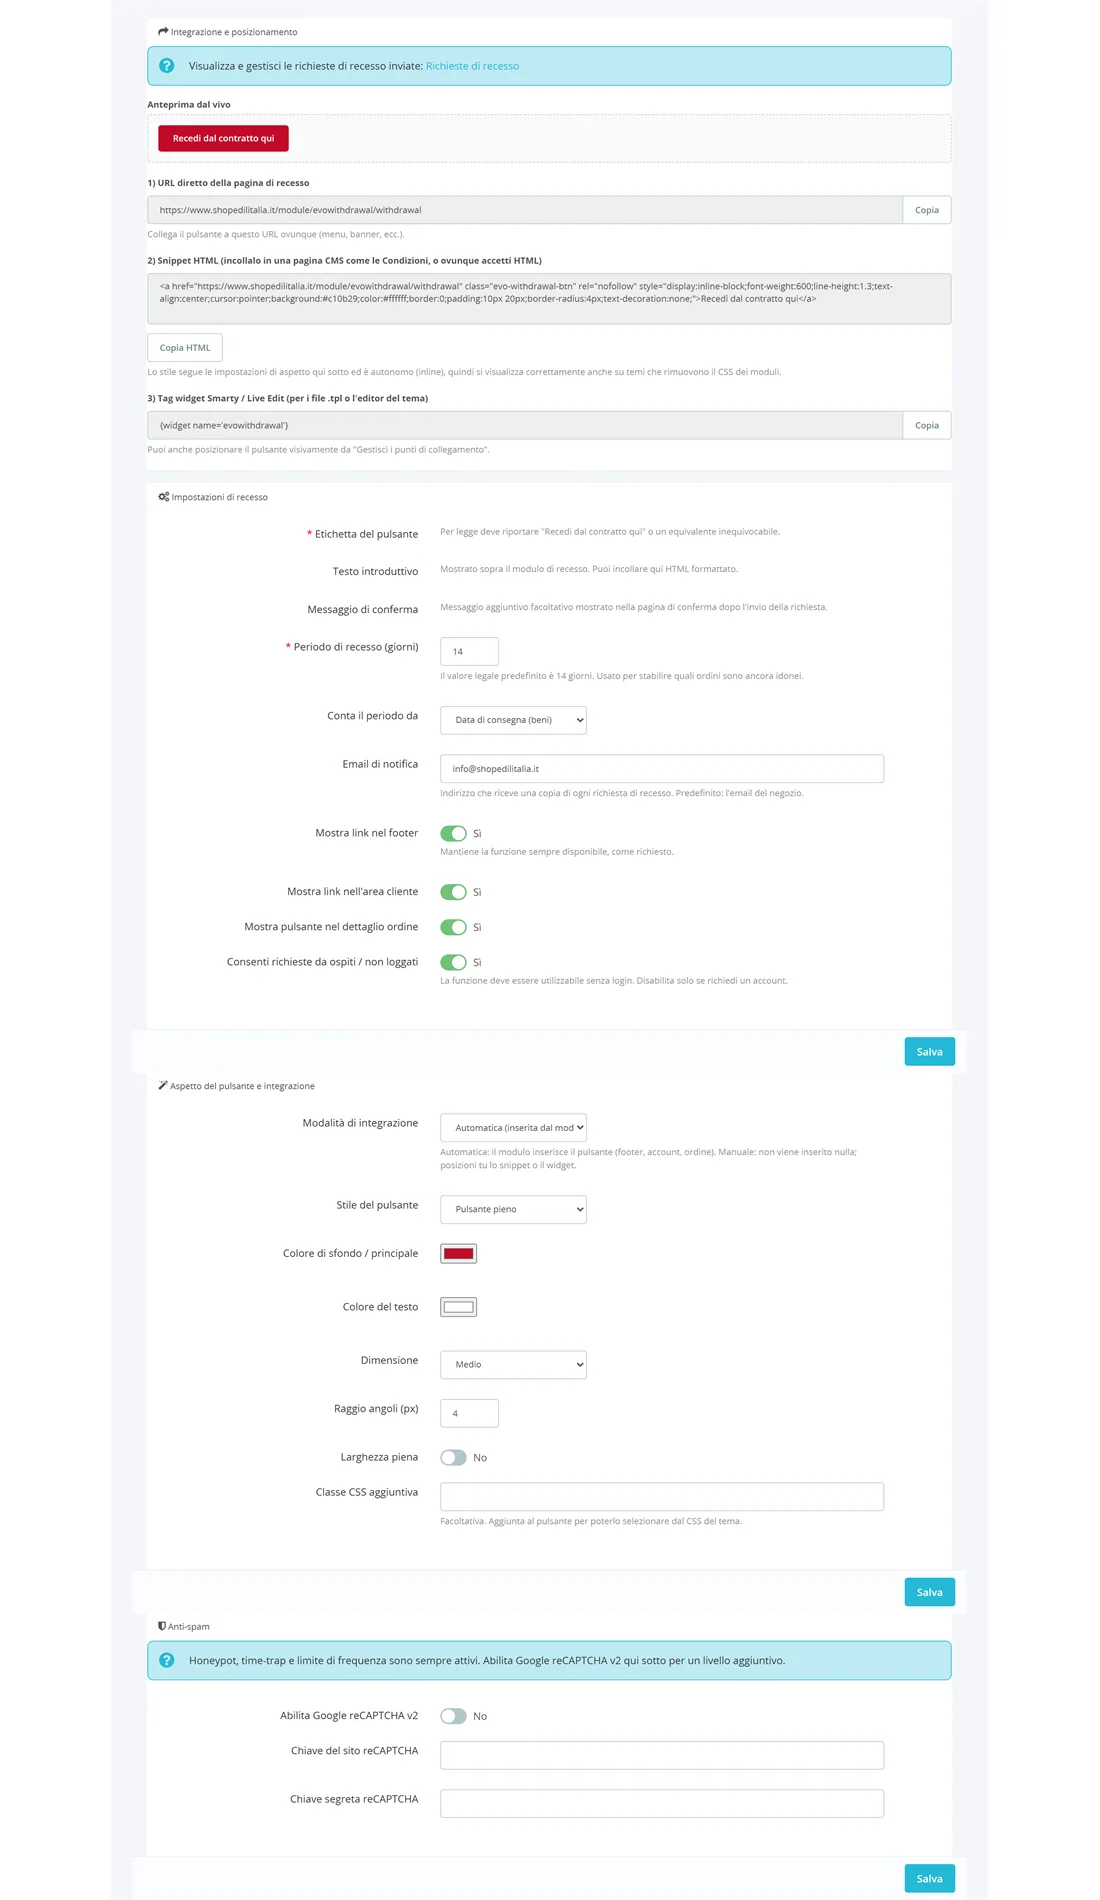Screen dimensions: 1100x1900
Task: Click the direct URL text field
Action: [525, 210]
